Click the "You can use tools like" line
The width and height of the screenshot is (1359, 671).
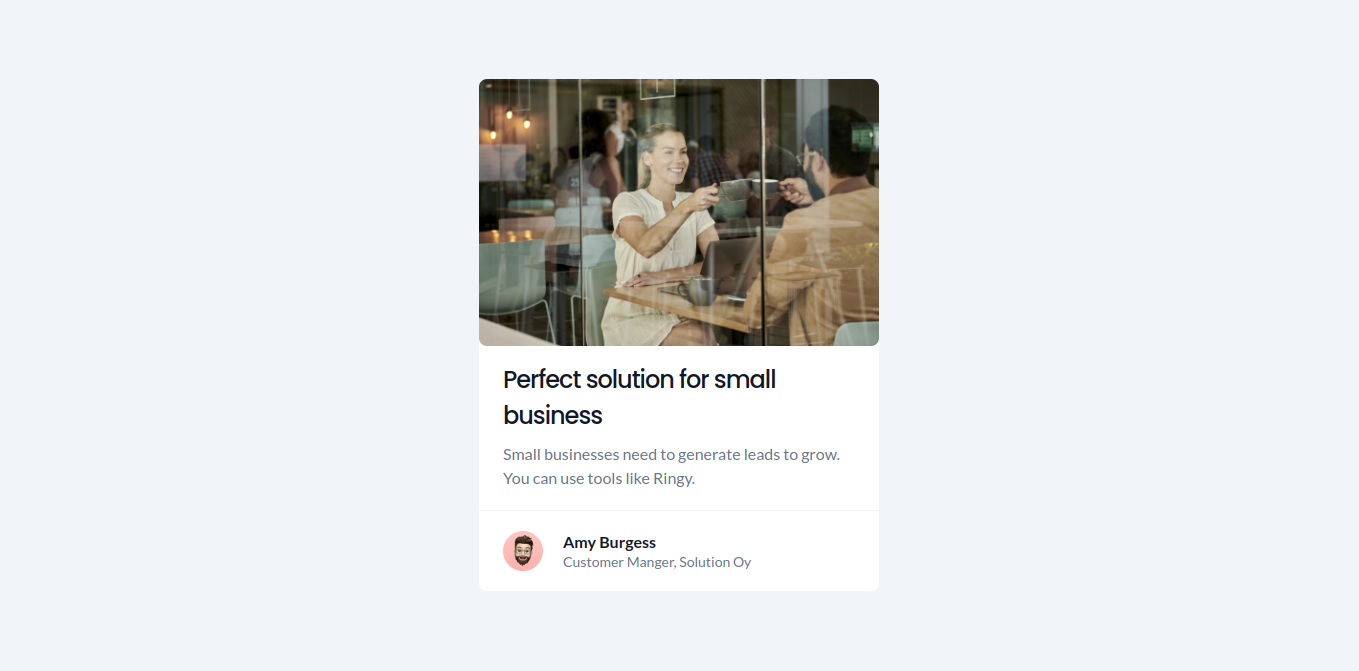pyautogui.click(x=576, y=479)
